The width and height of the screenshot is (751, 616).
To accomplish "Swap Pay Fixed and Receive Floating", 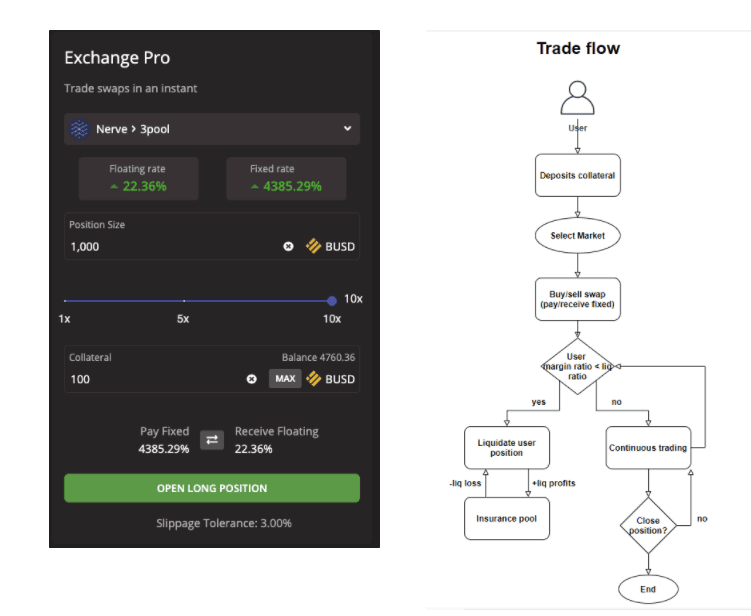I will pyautogui.click(x=212, y=440).
